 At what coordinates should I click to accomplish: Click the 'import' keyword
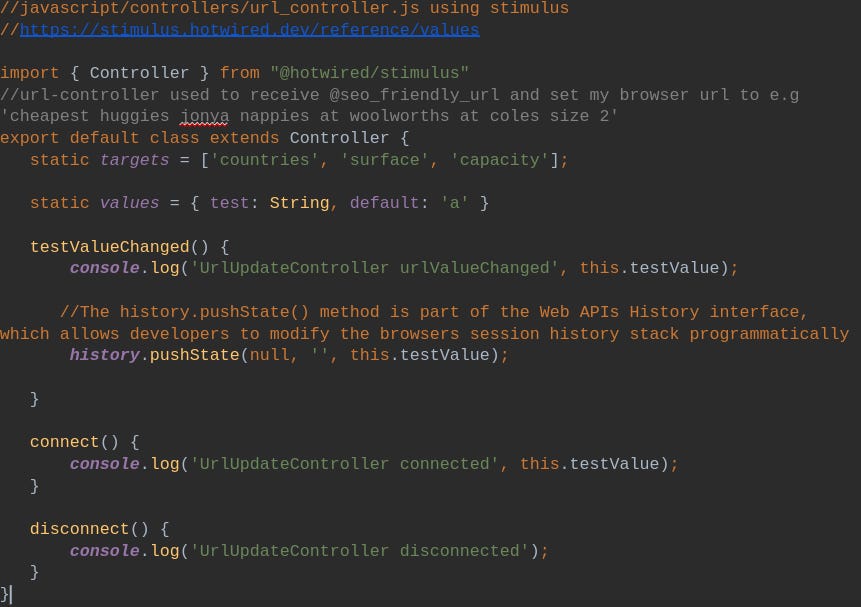point(30,73)
